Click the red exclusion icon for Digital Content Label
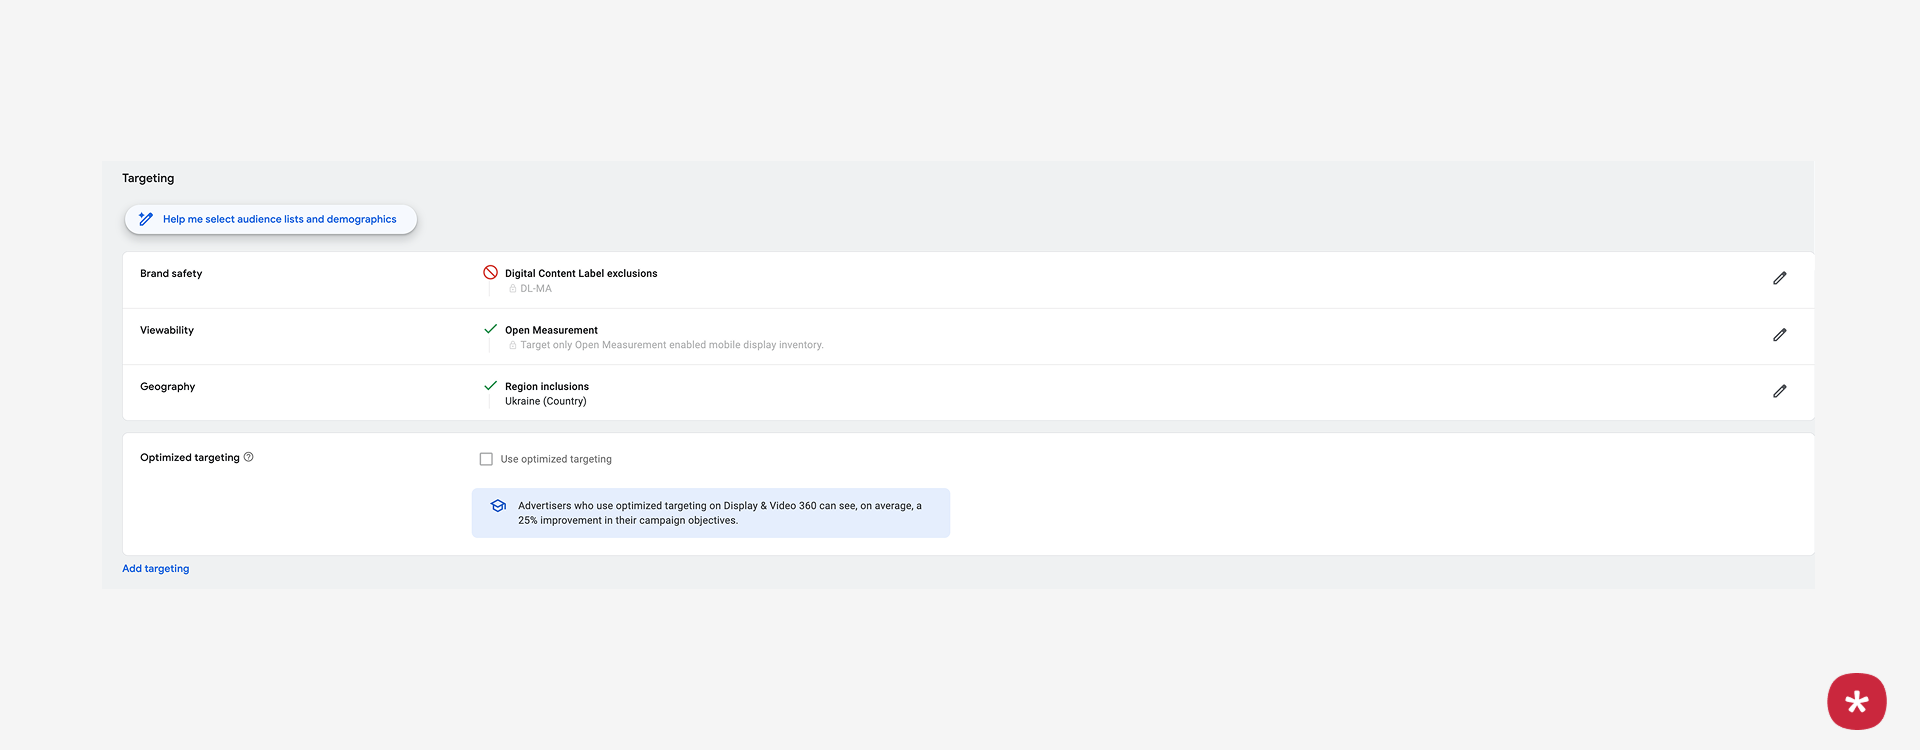The height and width of the screenshot is (750, 1920). pos(490,272)
